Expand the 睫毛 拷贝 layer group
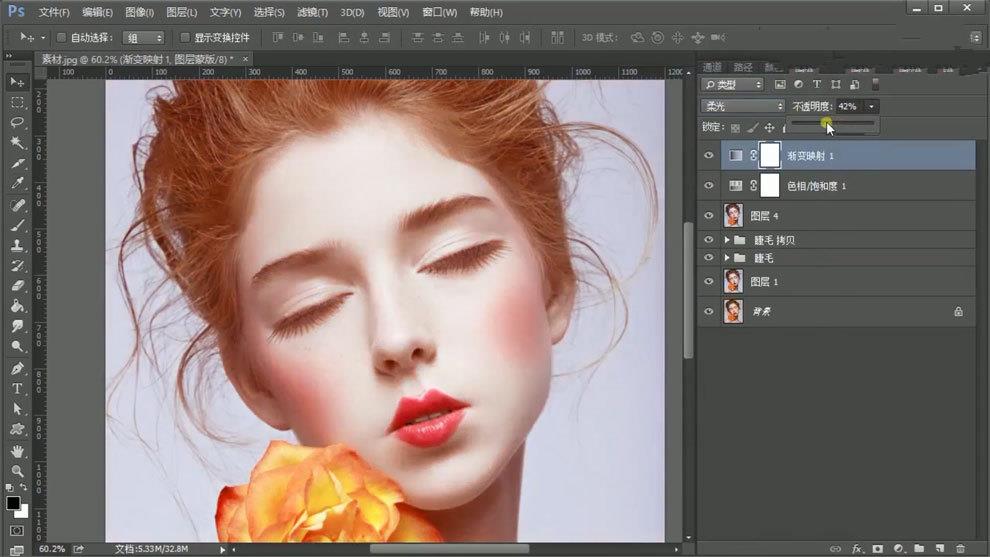Viewport: 990px width, 557px height. click(727, 240)
